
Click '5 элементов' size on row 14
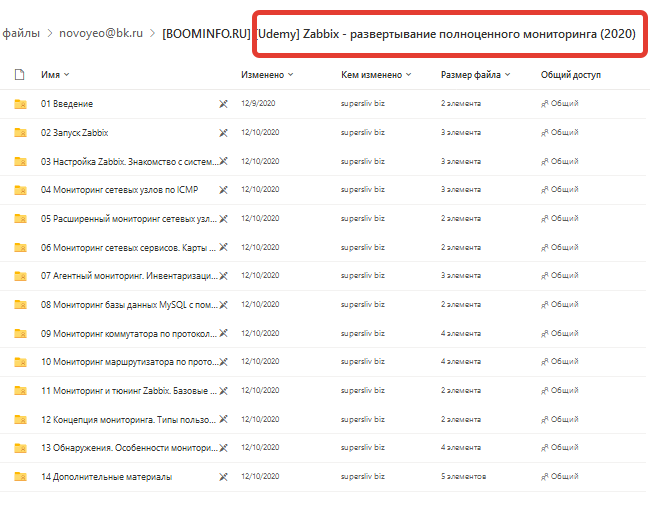(x=463, y=477)
